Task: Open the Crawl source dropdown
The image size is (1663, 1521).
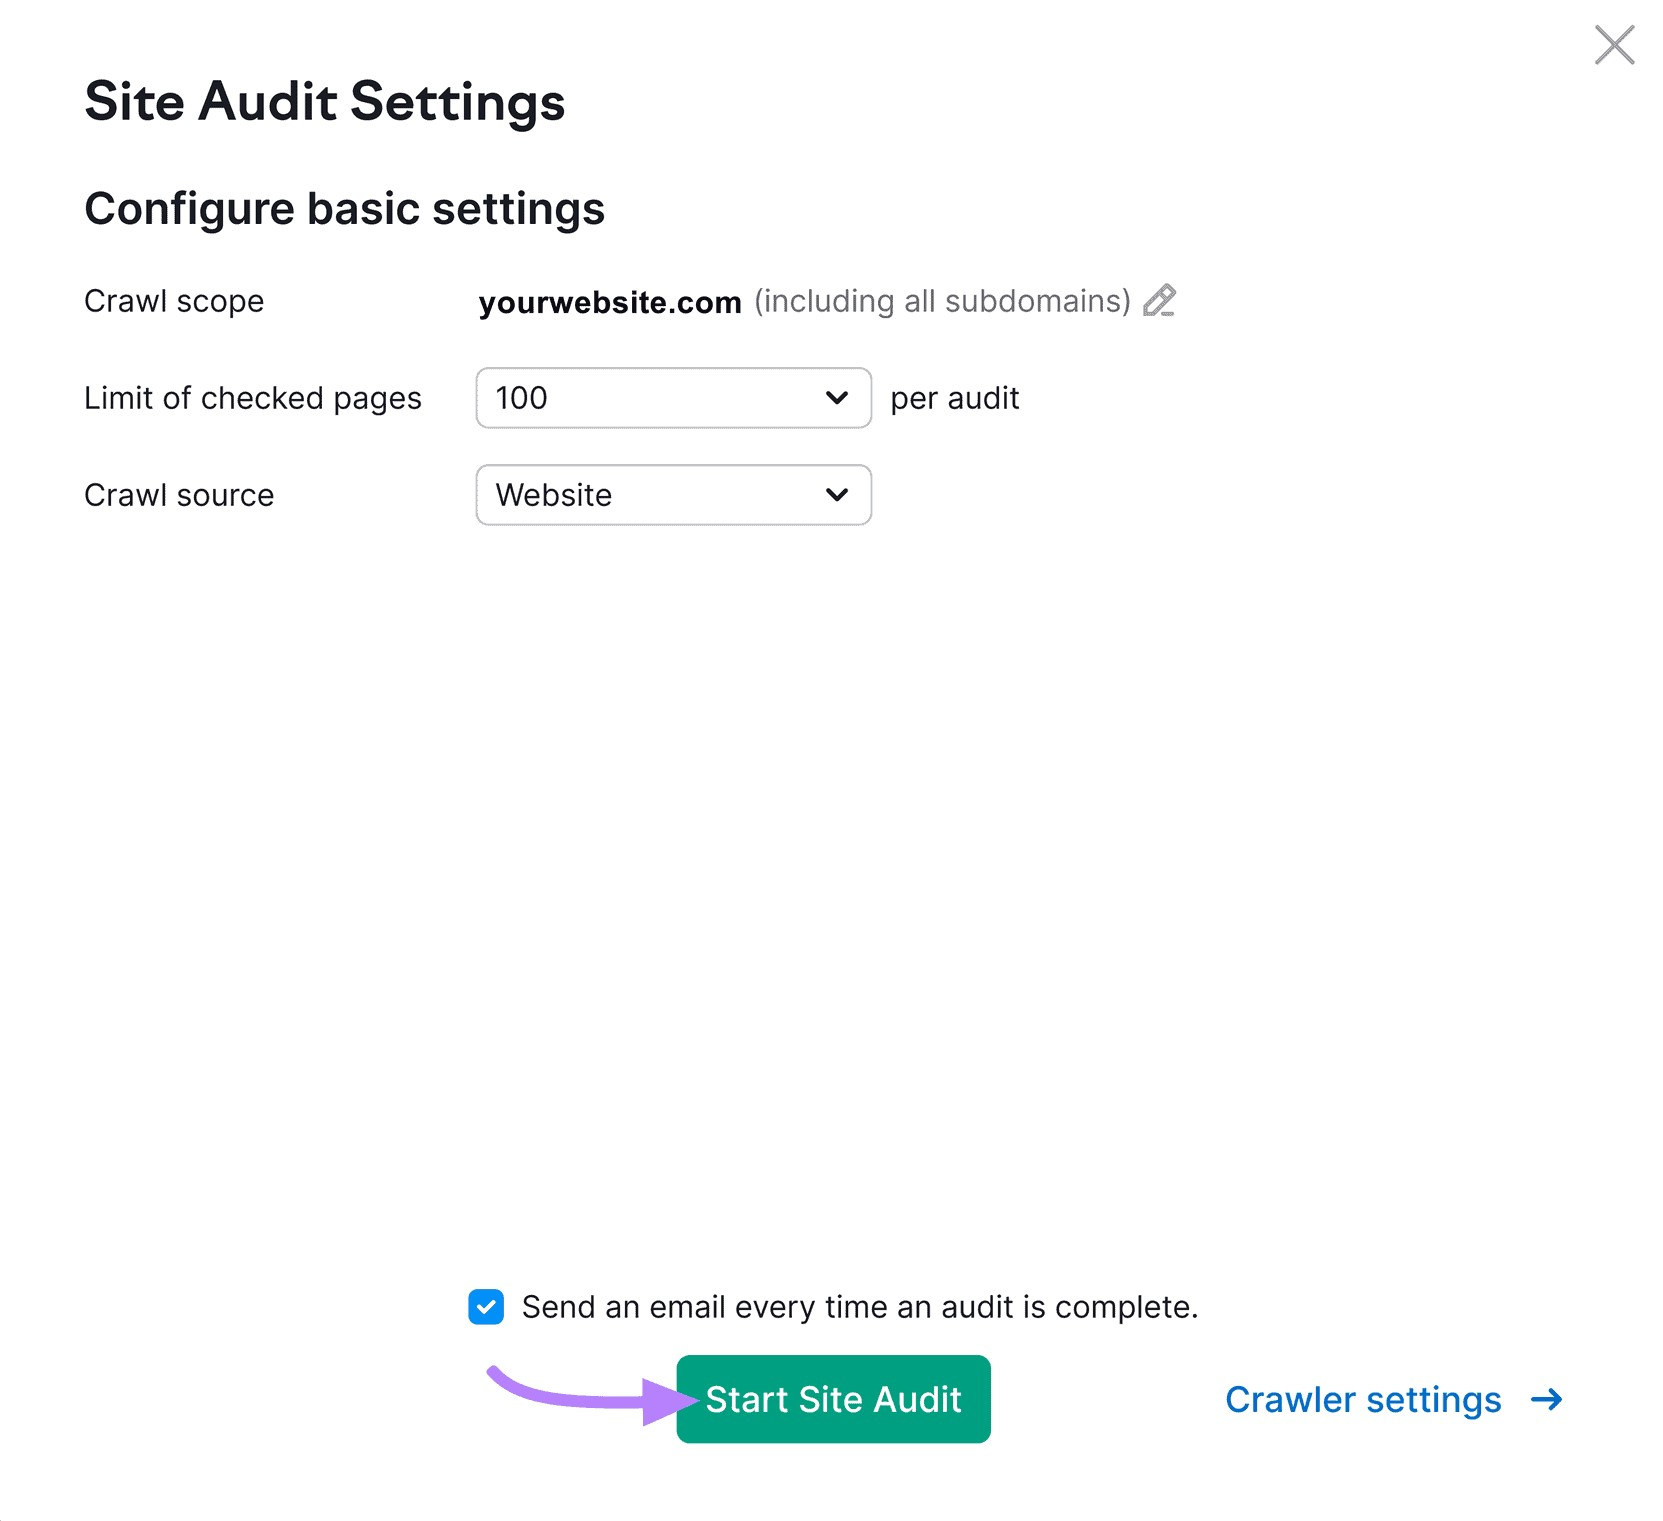Action: (x=673, y=495)
